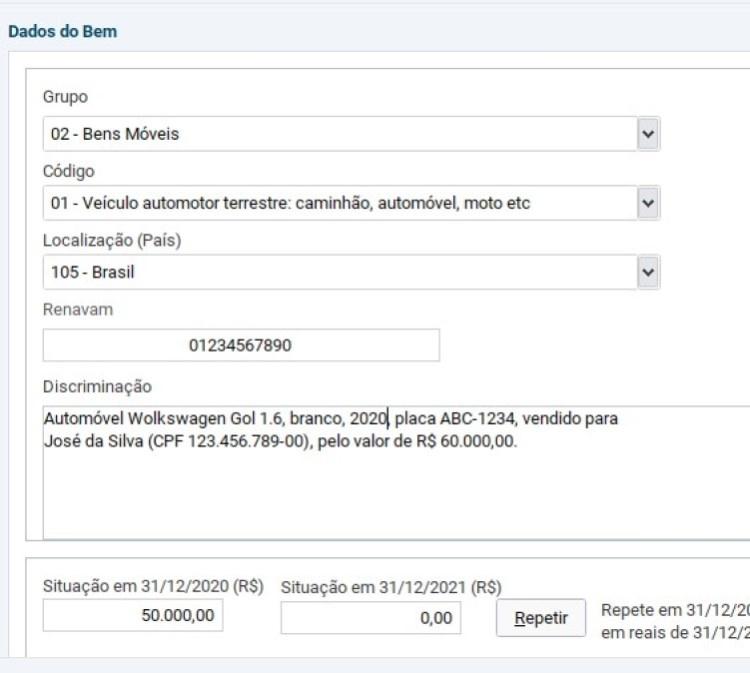Click the 'Situação em 31/12/2021 (R$)' label
This screenshot has width=750, height=673.
pyautogui.click(x=391, y=588)
